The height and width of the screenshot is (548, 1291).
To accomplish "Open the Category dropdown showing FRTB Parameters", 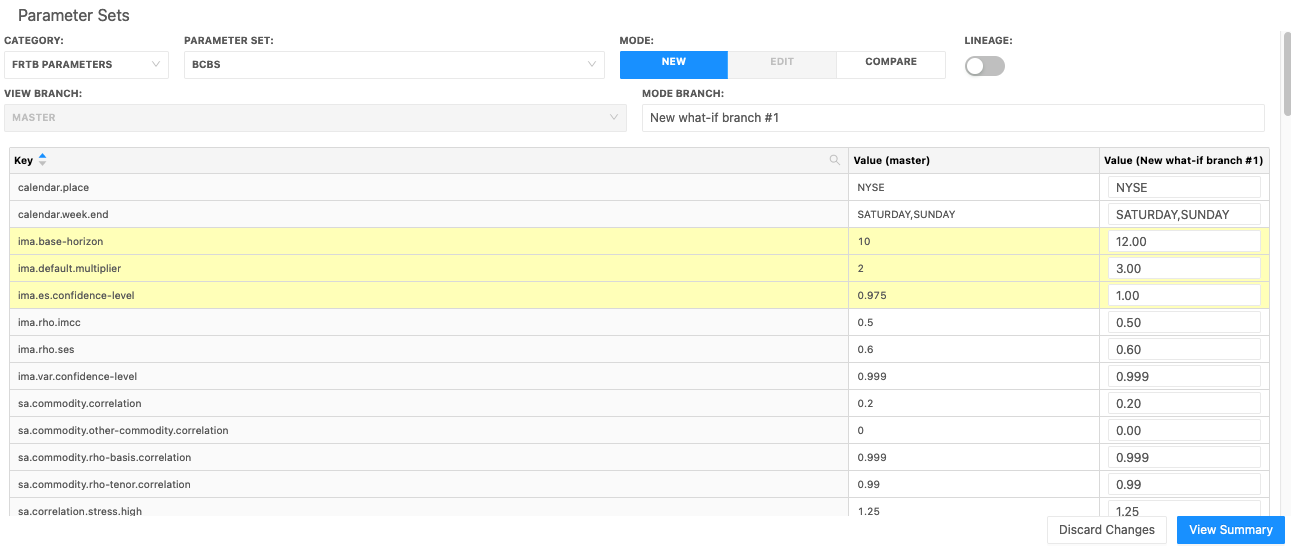I will point(86,65).
